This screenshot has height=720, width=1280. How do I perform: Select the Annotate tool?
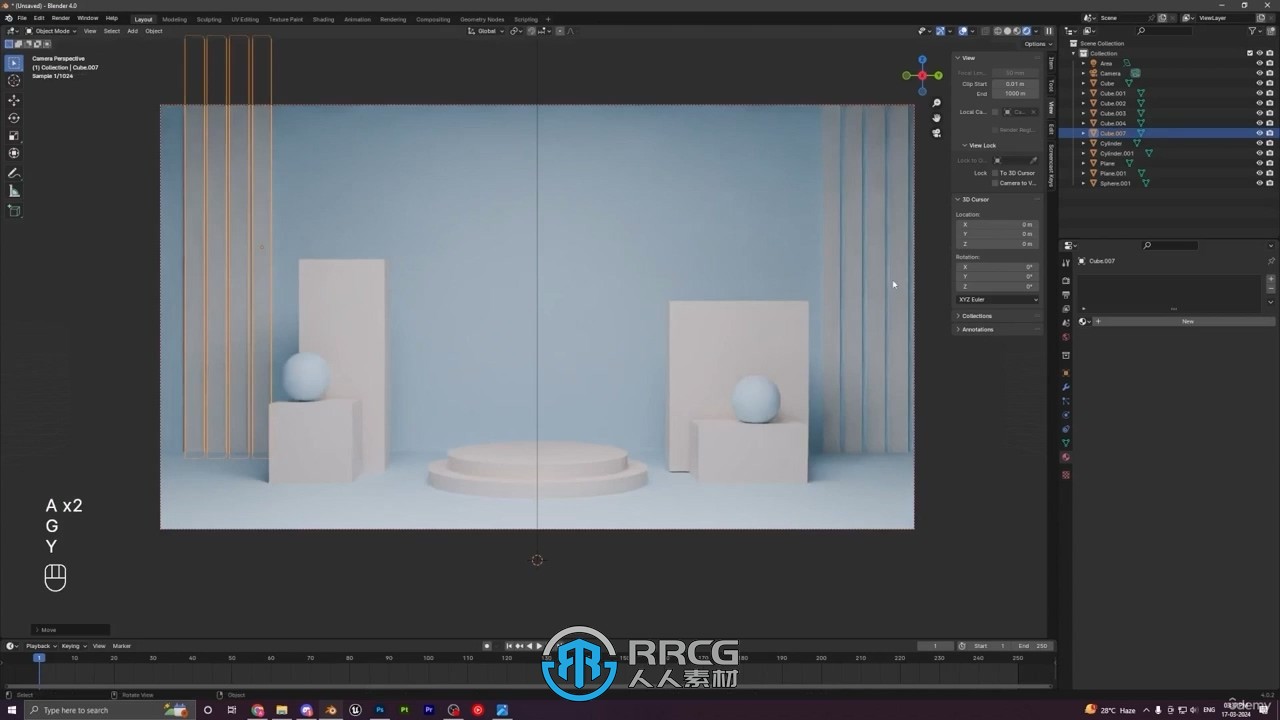14,174
